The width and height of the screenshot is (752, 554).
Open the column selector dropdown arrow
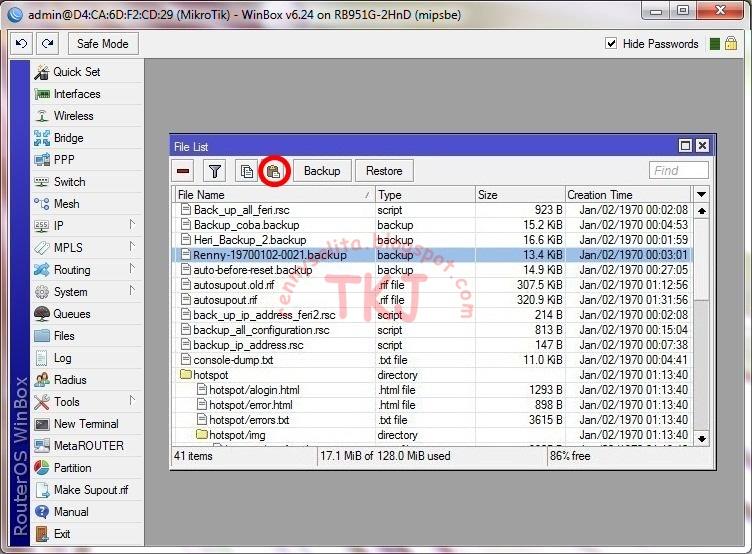tap(701, 195)
